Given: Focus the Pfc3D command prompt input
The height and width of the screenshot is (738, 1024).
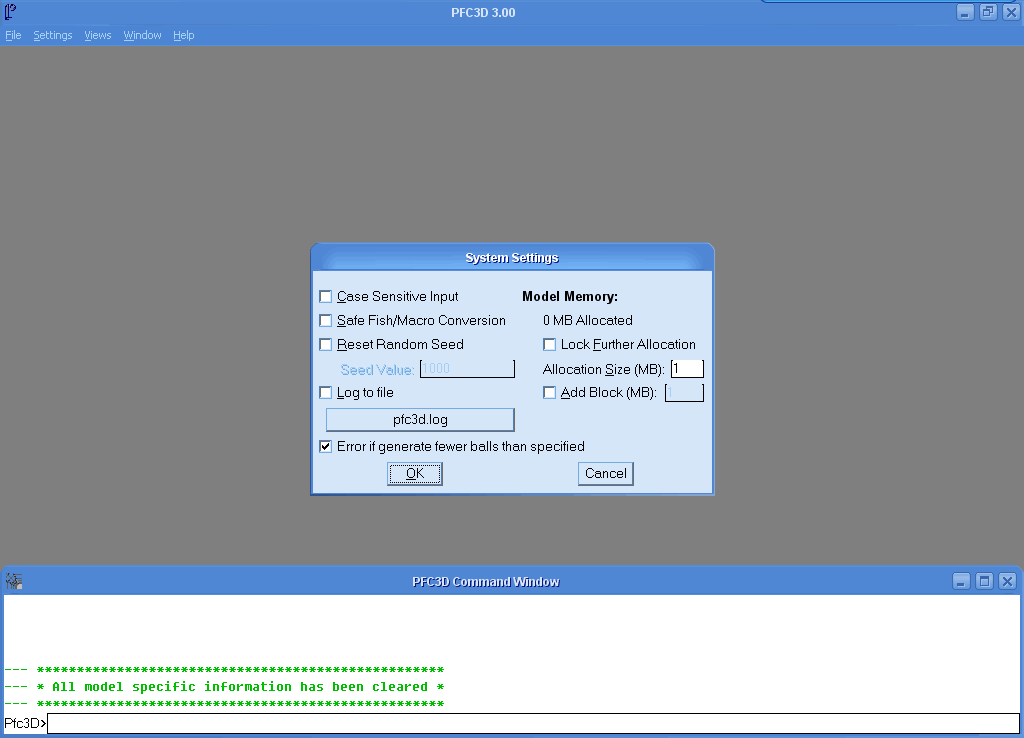Looking at the screenshot, I should coord(533,723).
